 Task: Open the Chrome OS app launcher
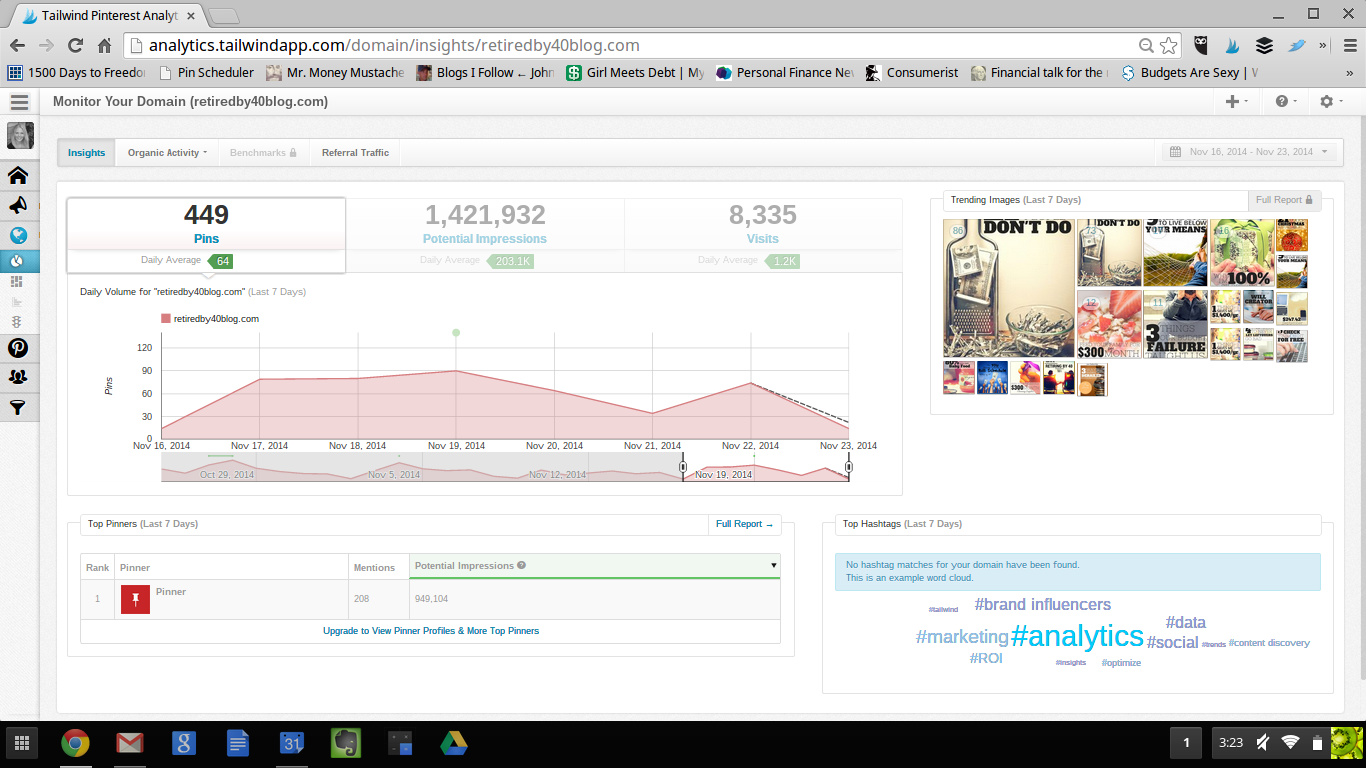point(21,743)
